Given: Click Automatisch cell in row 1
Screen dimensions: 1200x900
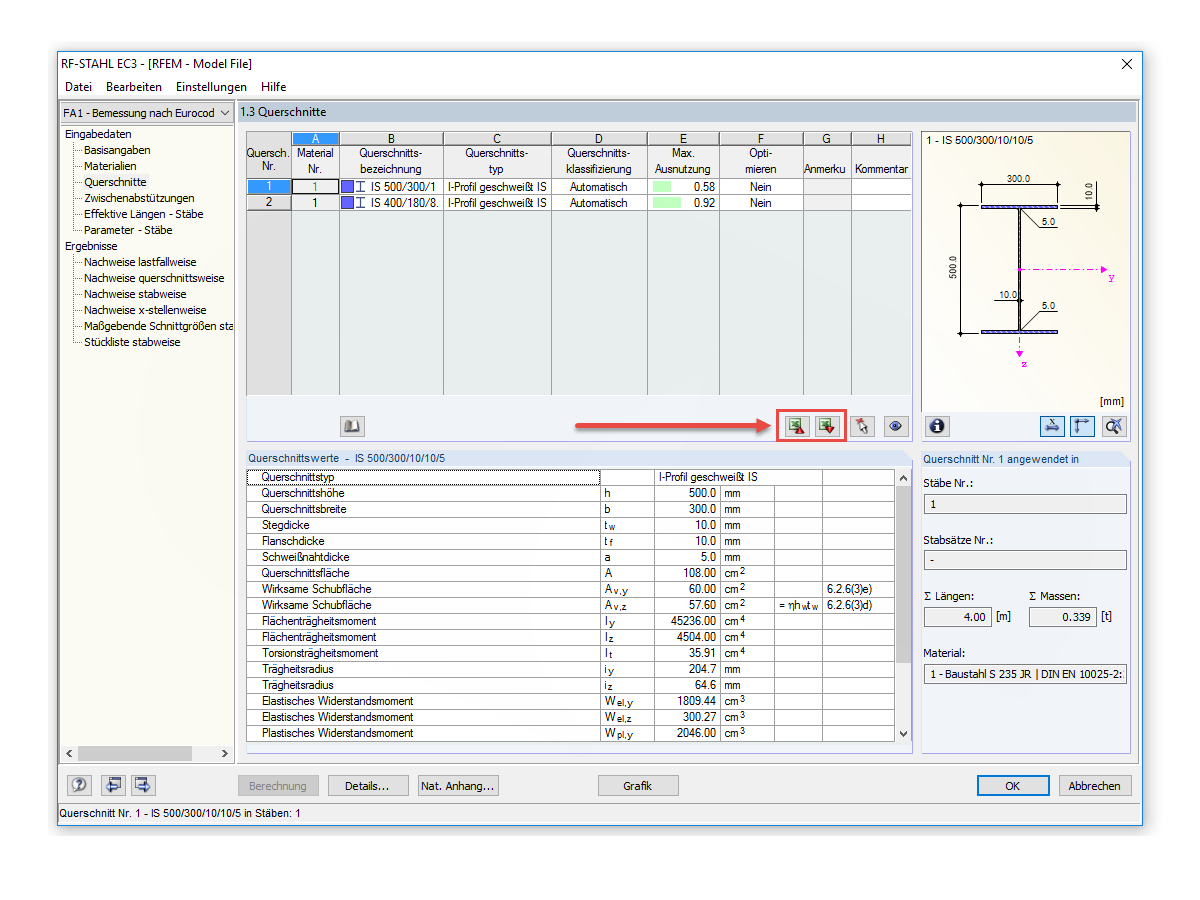Looking at the screenshot, I should 599,187.
